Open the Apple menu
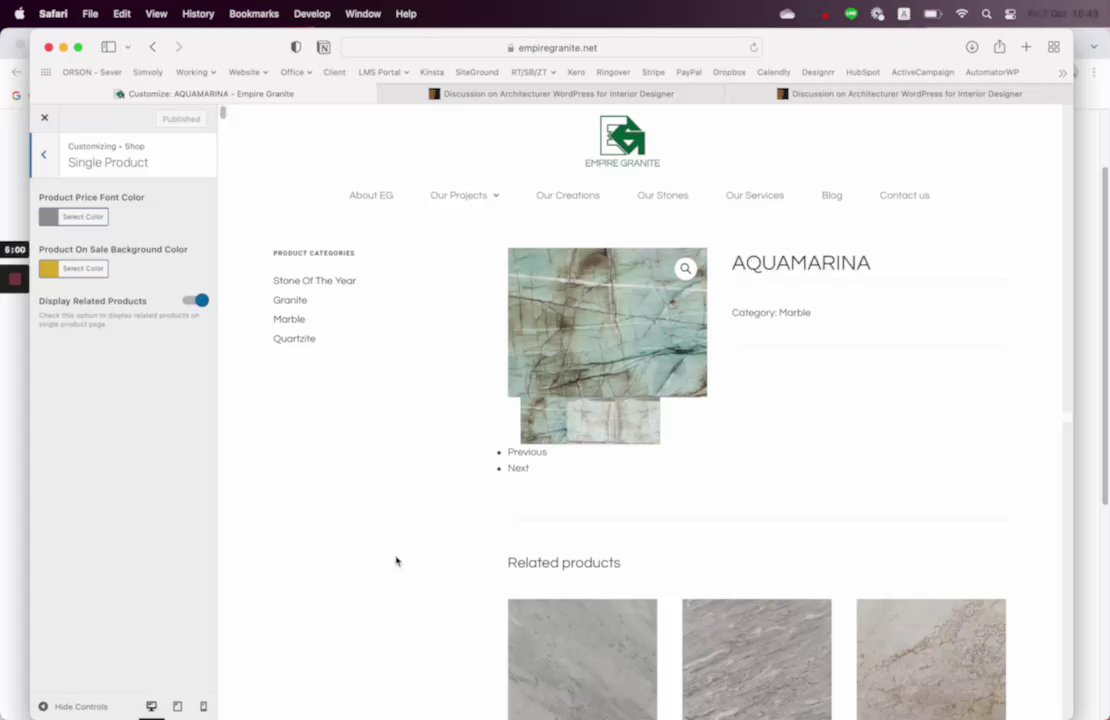Image resolution: width=1110 pixels, height=720 pixels. click(x=19, y=13)
